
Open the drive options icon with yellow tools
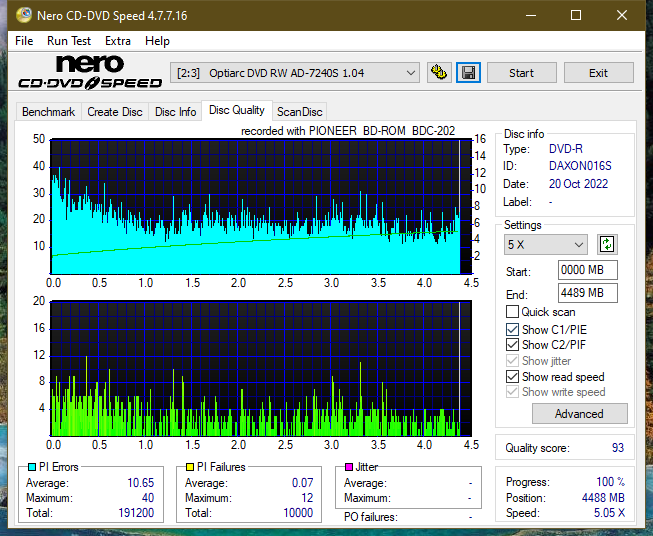tap(439, 73)
